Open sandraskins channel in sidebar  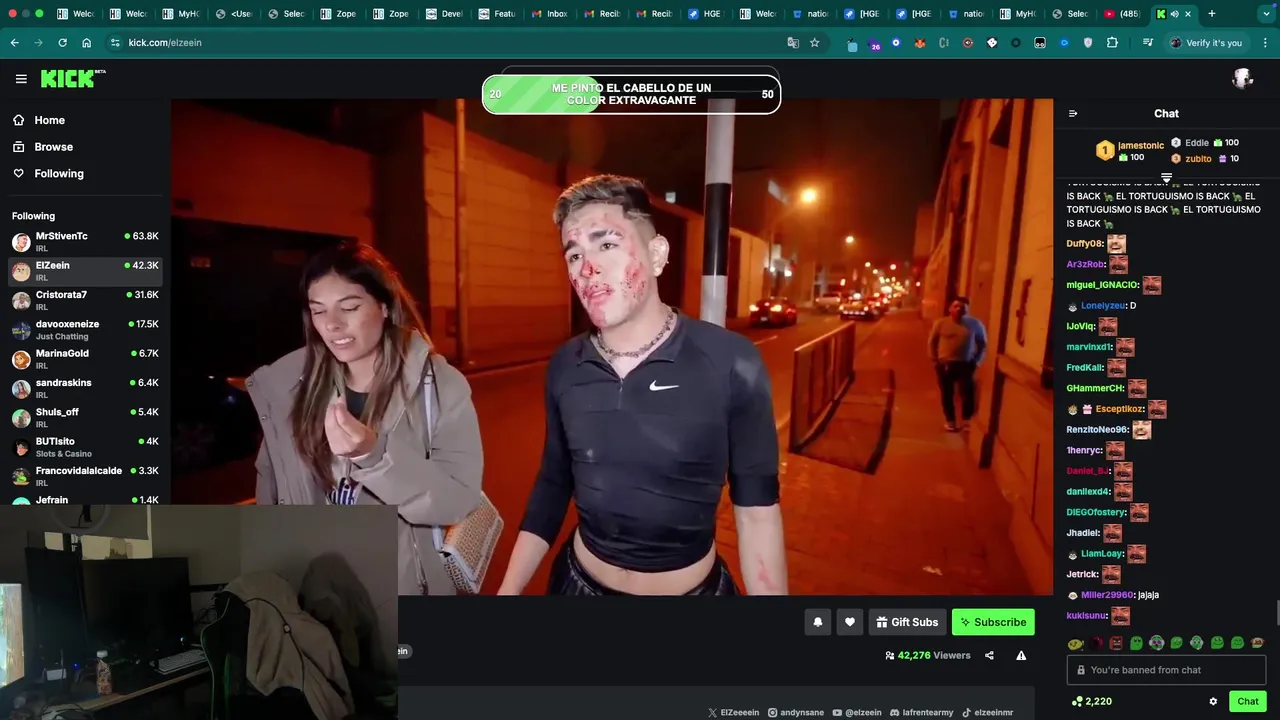tap(85, 388)
